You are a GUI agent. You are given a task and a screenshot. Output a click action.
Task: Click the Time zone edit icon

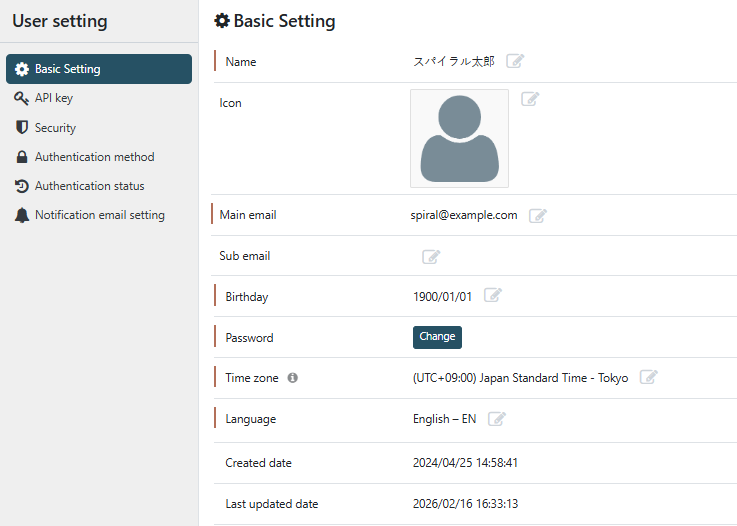pos(649,378)
